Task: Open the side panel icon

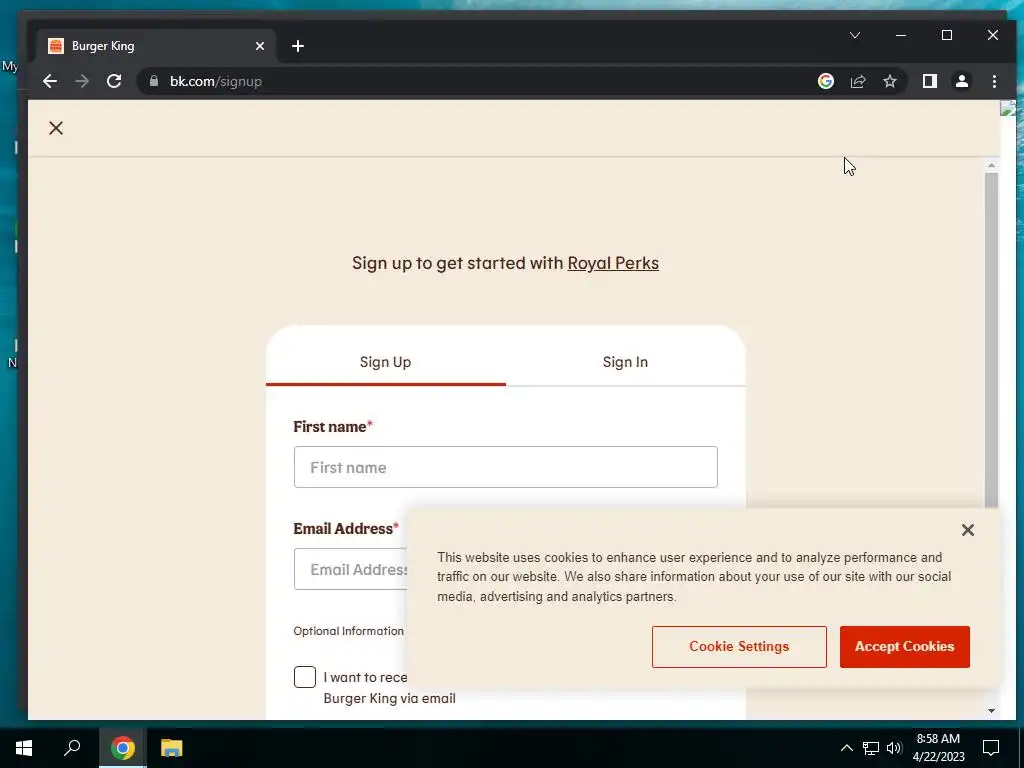Action: pos(929,81)
